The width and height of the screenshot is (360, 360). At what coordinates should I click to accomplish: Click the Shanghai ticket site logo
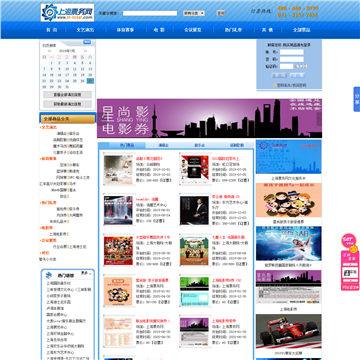coord(67,13)
